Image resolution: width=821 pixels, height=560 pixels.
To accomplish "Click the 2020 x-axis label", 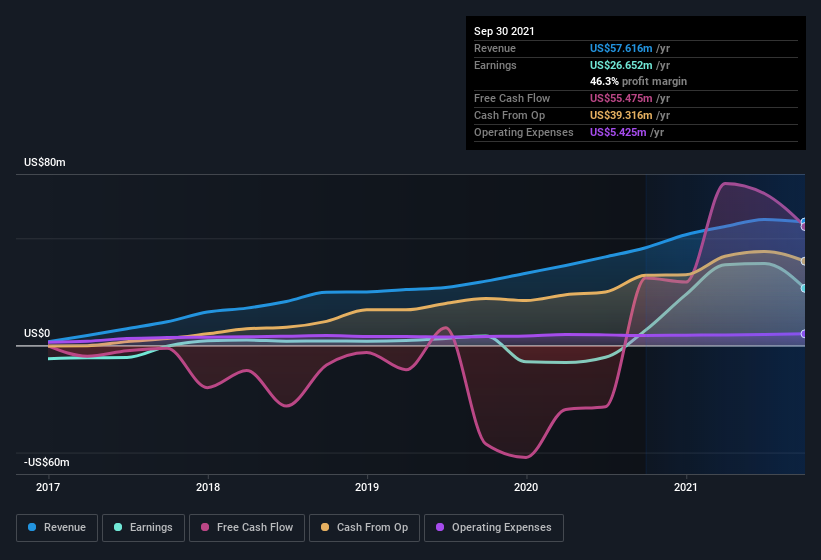I will click(526, 487).
